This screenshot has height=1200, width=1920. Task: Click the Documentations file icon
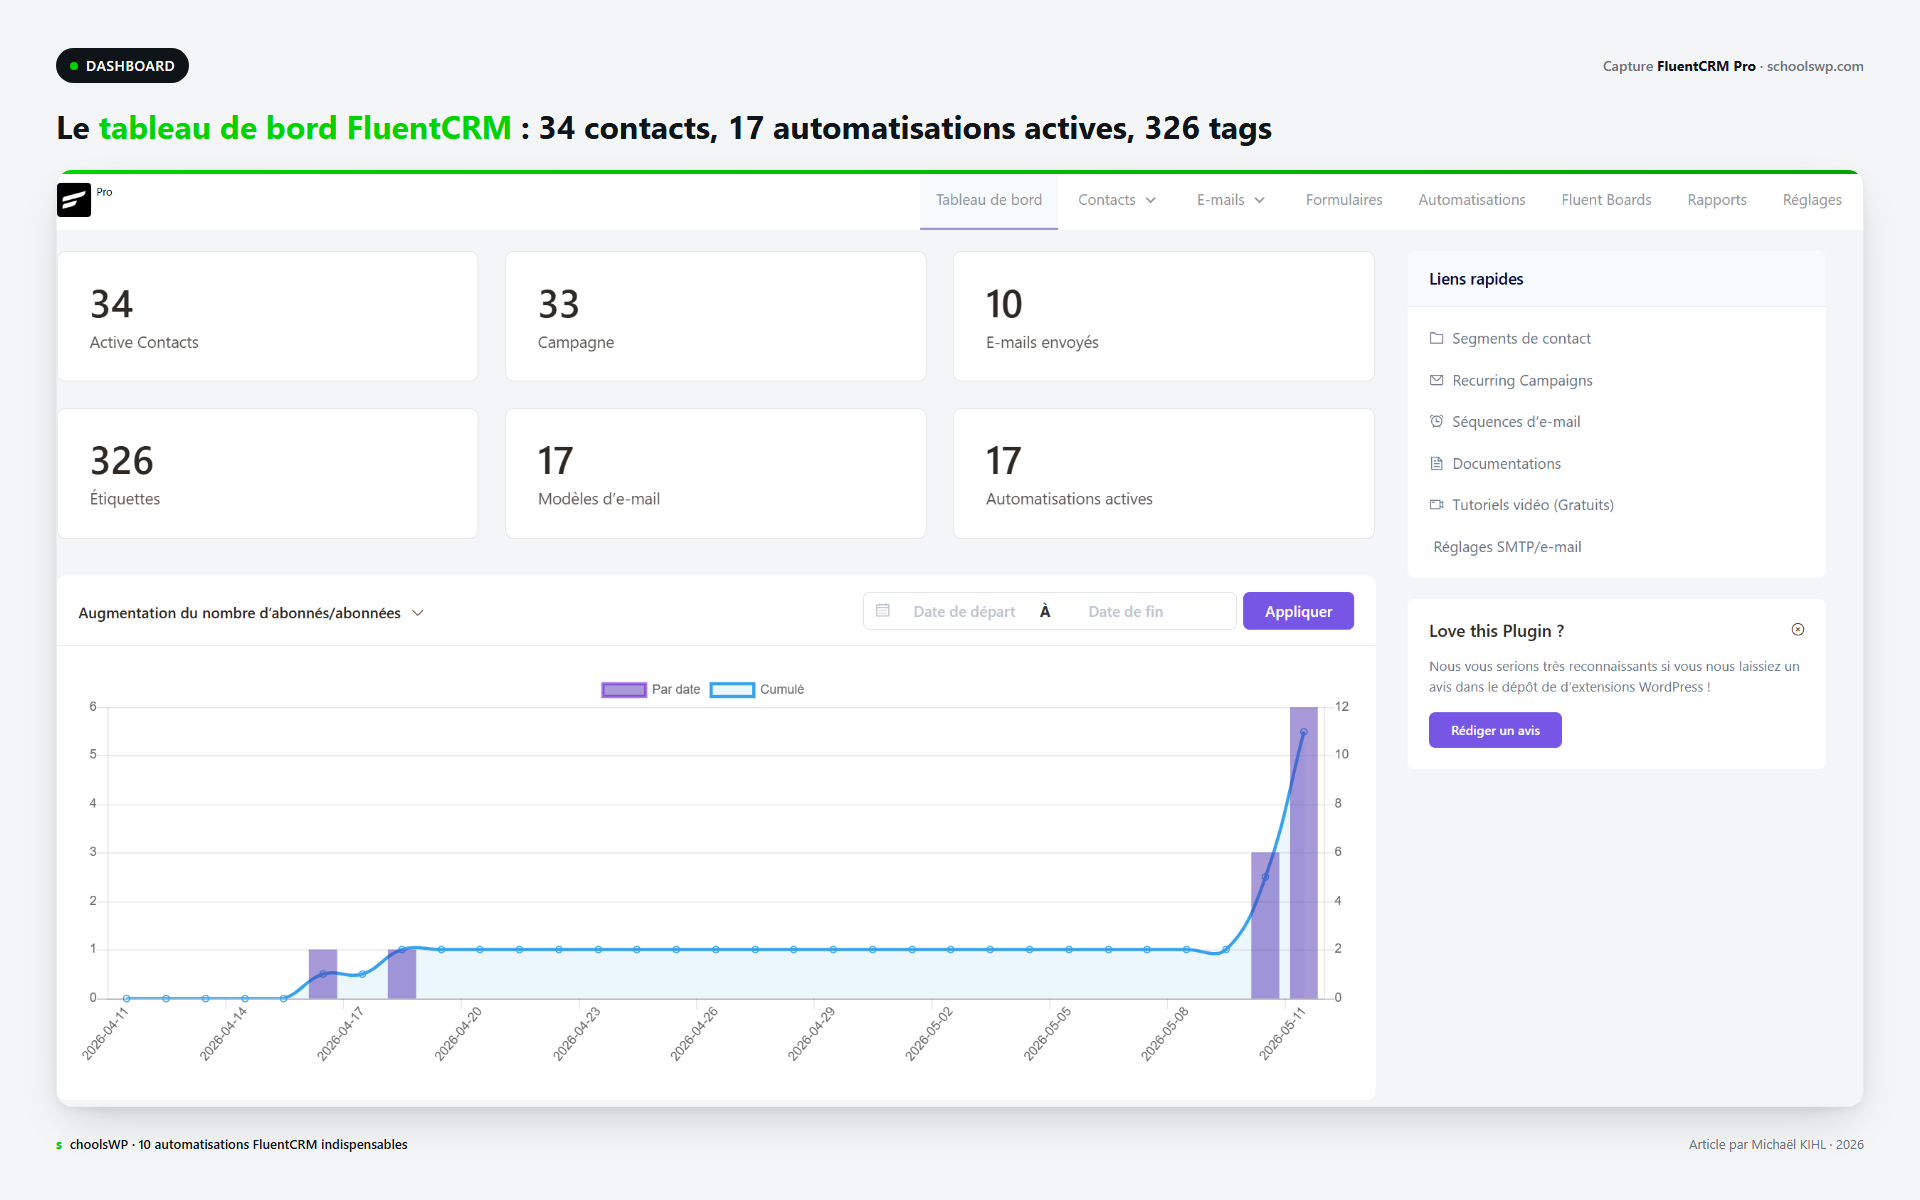[1436, 463]
